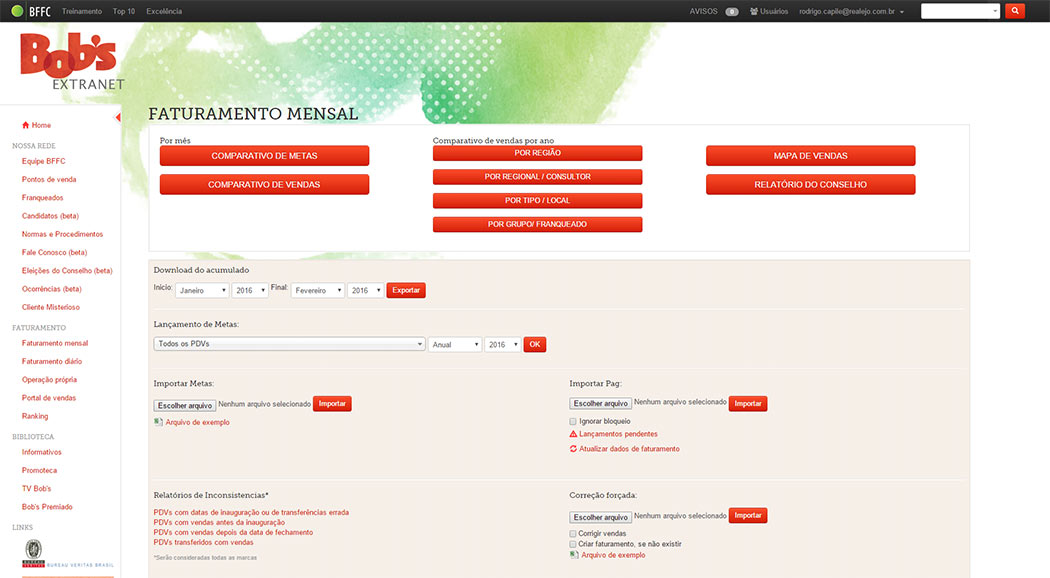Click the top bar search input field

(x=956, y=11)
